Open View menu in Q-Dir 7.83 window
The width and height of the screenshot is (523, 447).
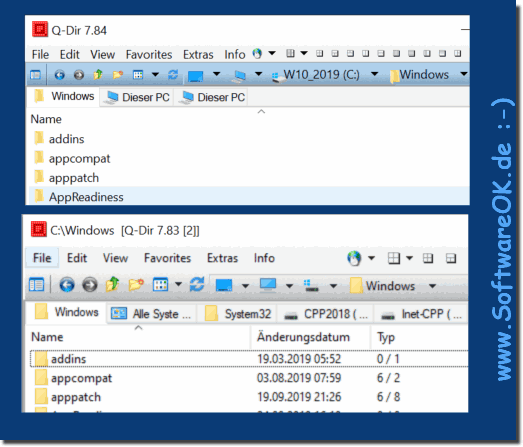[115, 258]
